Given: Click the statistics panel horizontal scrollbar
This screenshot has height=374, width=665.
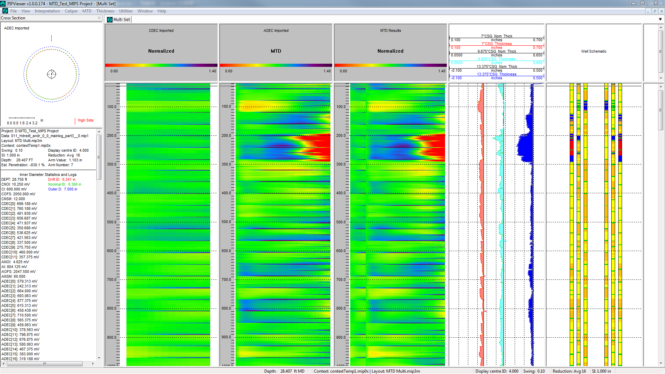Looking at the screenshot, I should 48,363.
